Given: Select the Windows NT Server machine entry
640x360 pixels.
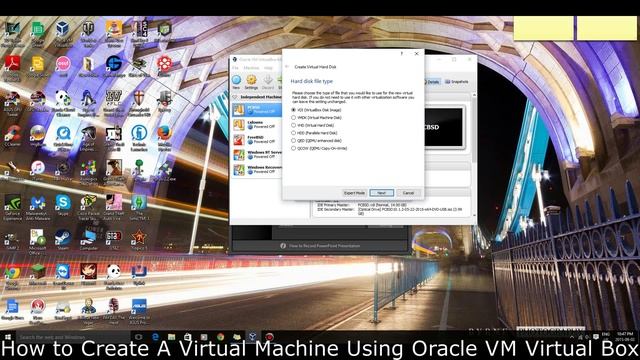Looking at the screenshot, I should pyautogui.click(x=257, y=155).
